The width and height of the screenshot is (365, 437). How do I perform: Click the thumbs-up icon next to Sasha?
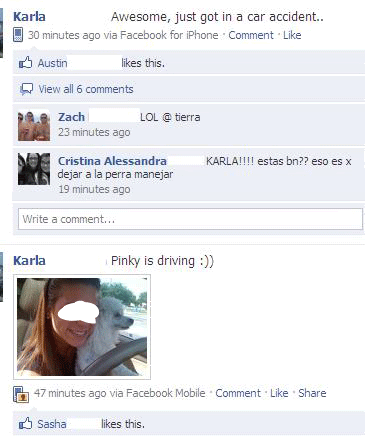(x=26, y=424)
